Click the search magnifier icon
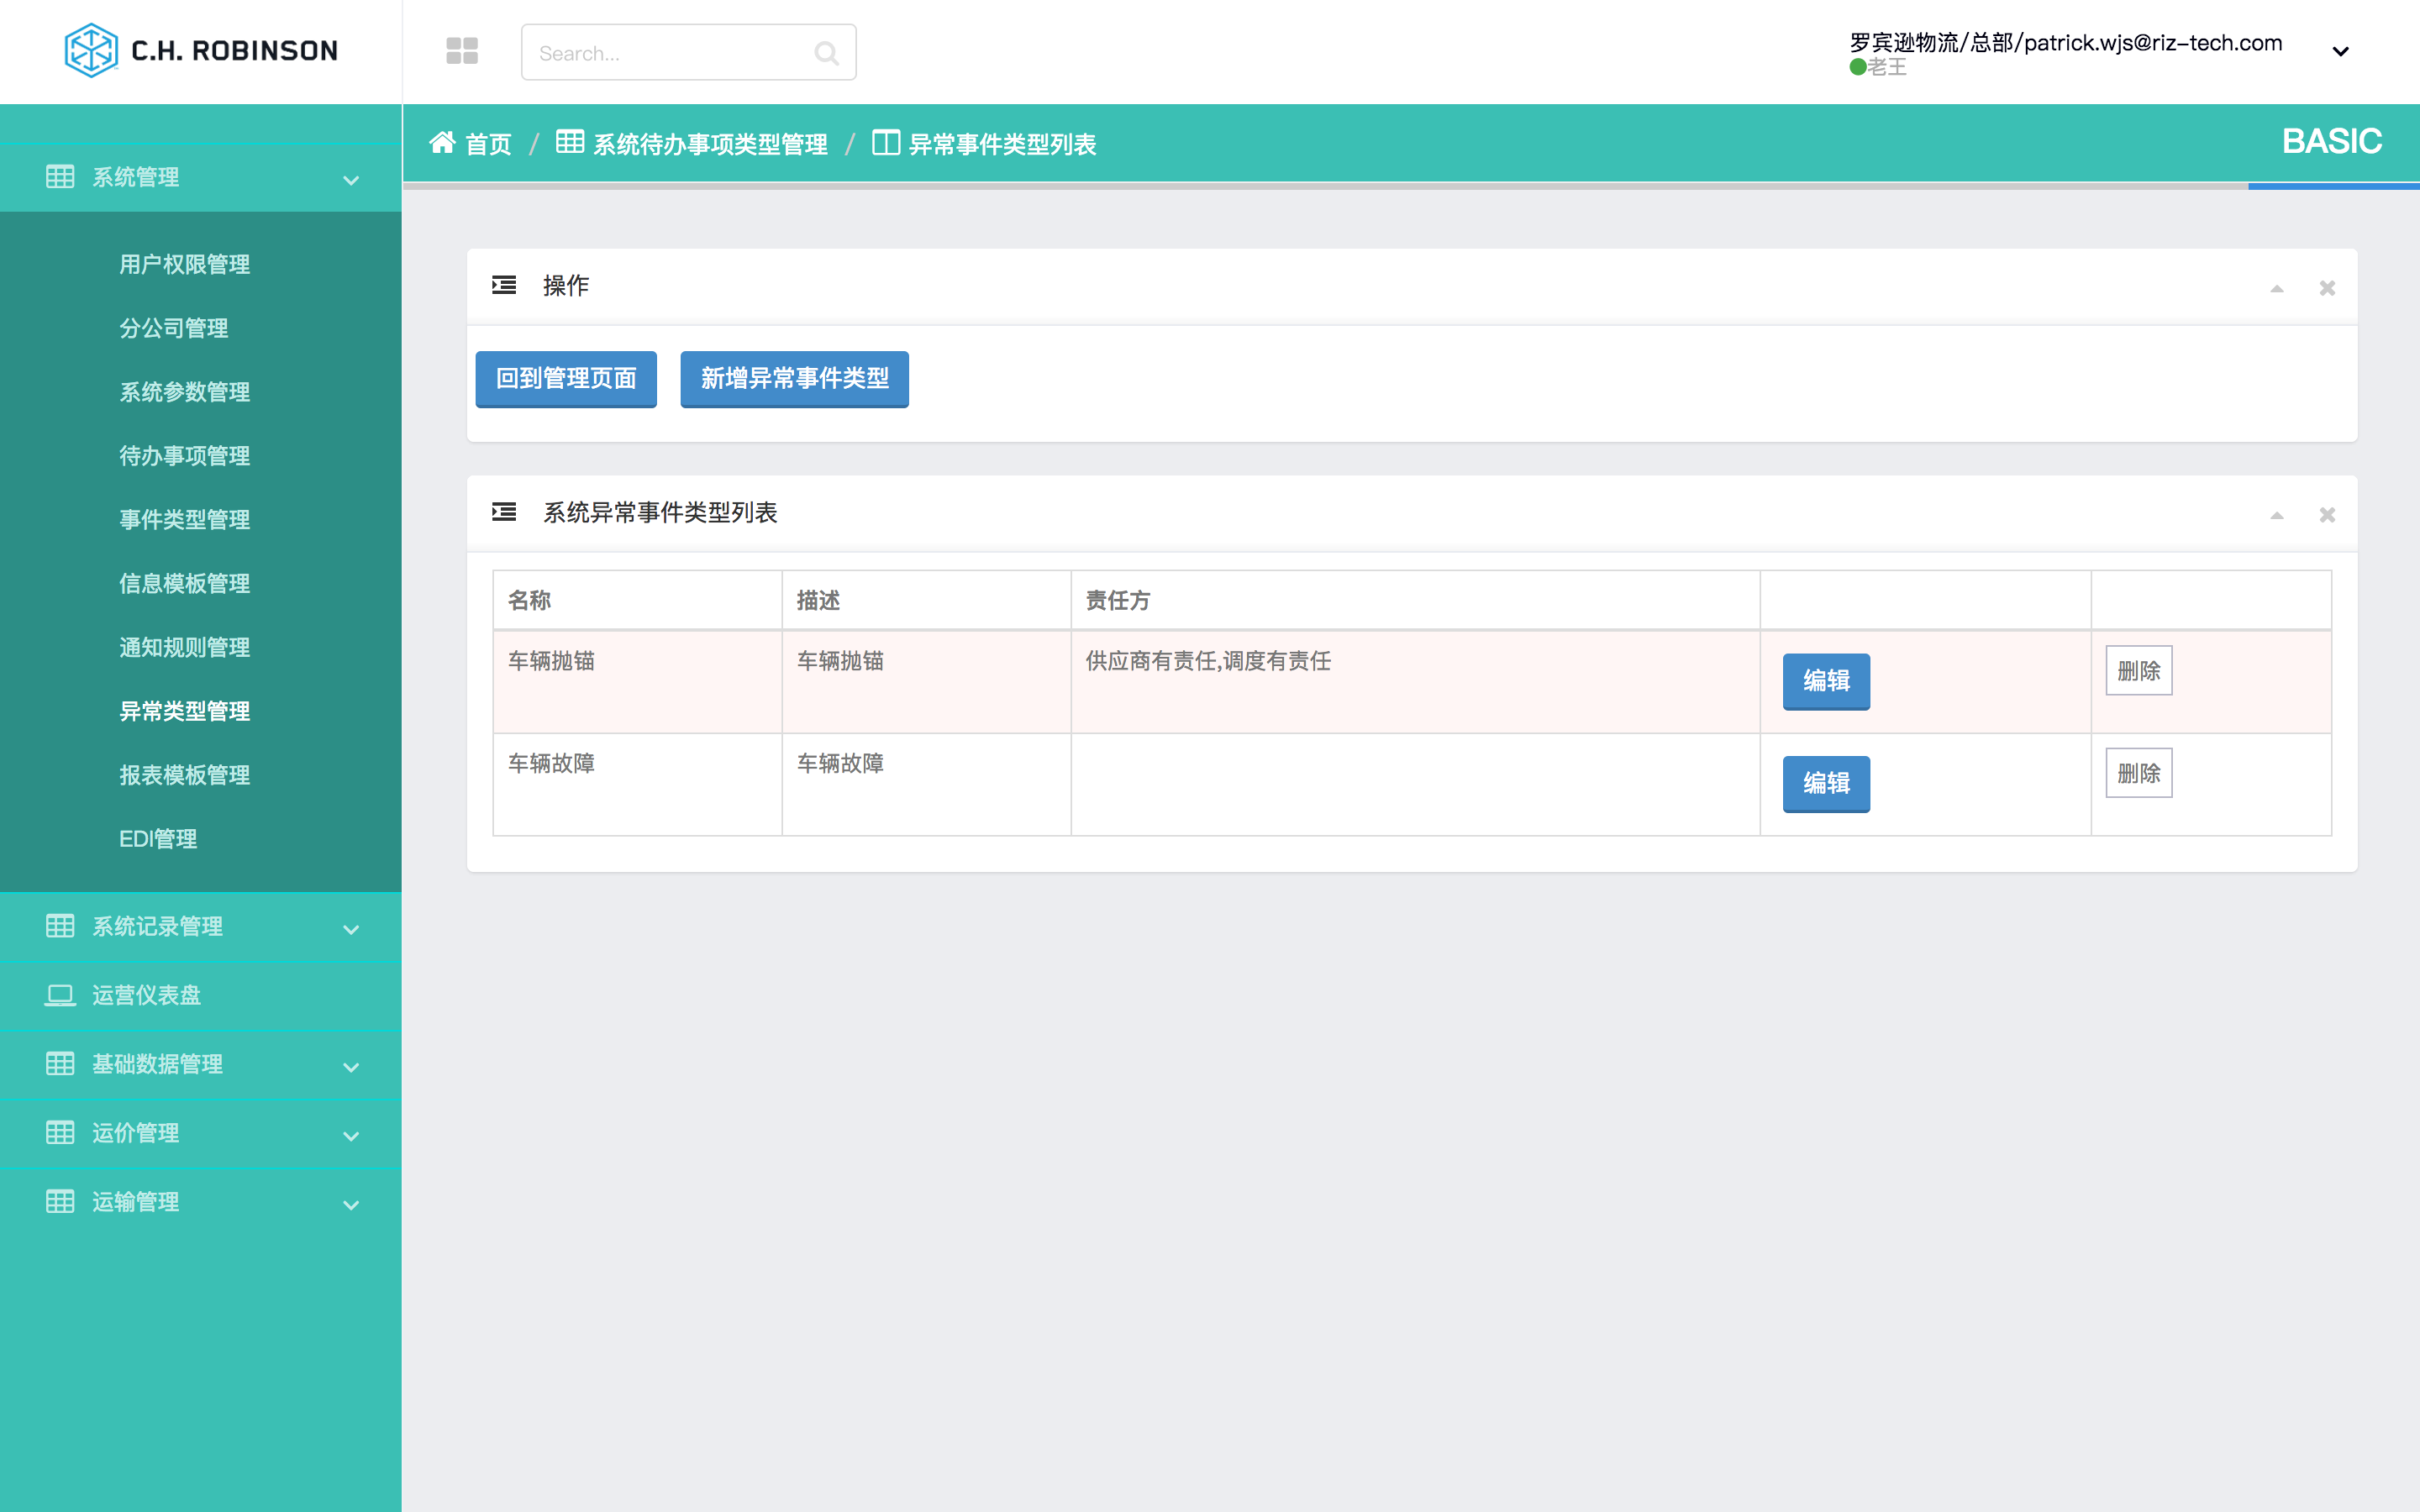The height and width of the screenshot is (1512, 2420). [x=826, y=53]
